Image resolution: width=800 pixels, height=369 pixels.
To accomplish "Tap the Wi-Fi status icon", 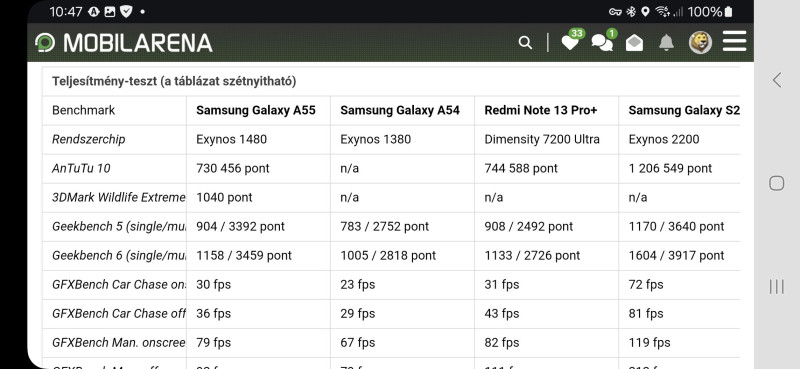I will coord(662,12).
